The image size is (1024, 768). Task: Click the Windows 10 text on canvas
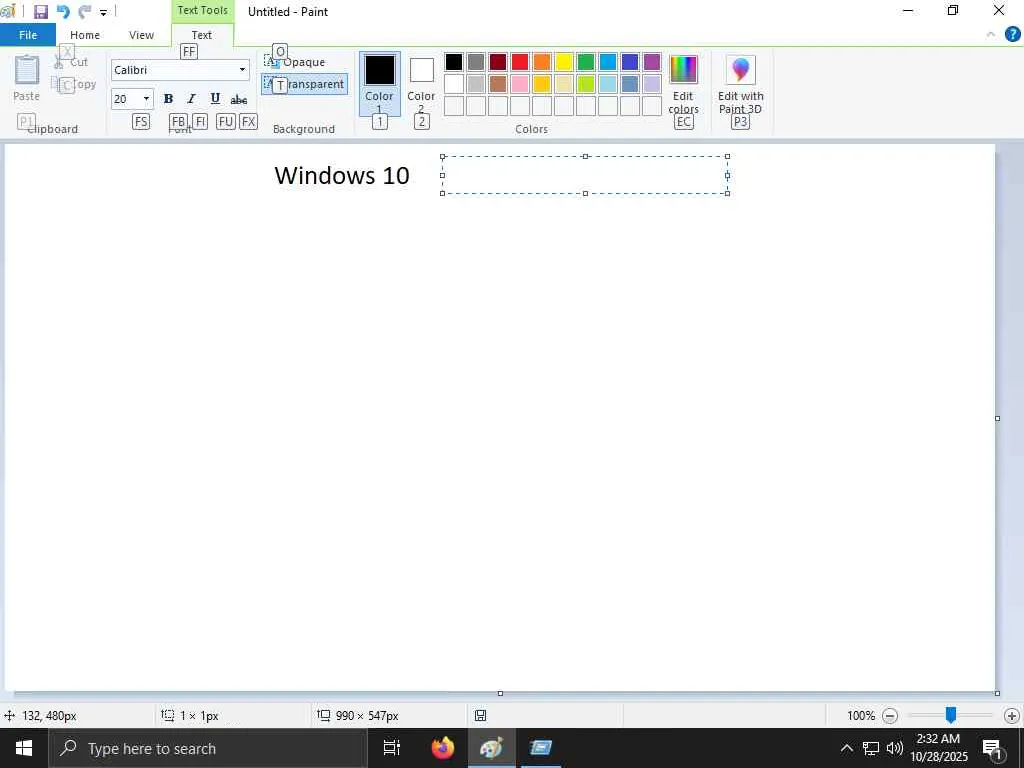point(342,175)
